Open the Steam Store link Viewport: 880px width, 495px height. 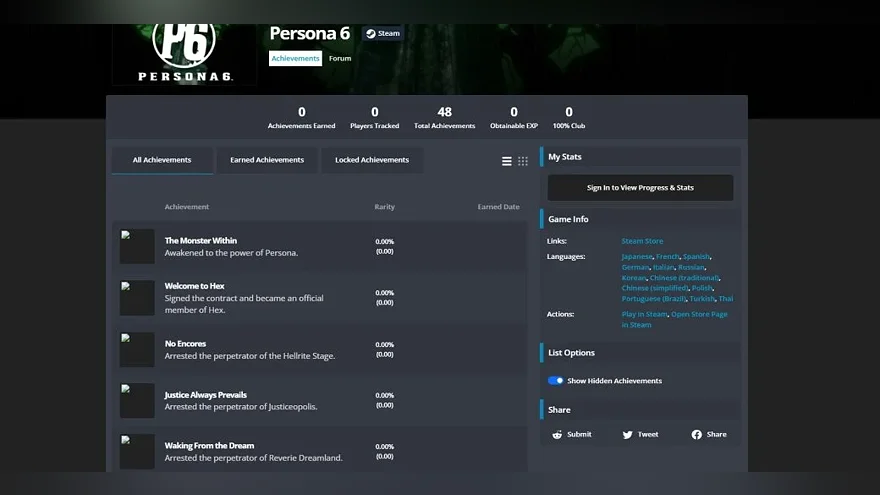click(642, 241)
